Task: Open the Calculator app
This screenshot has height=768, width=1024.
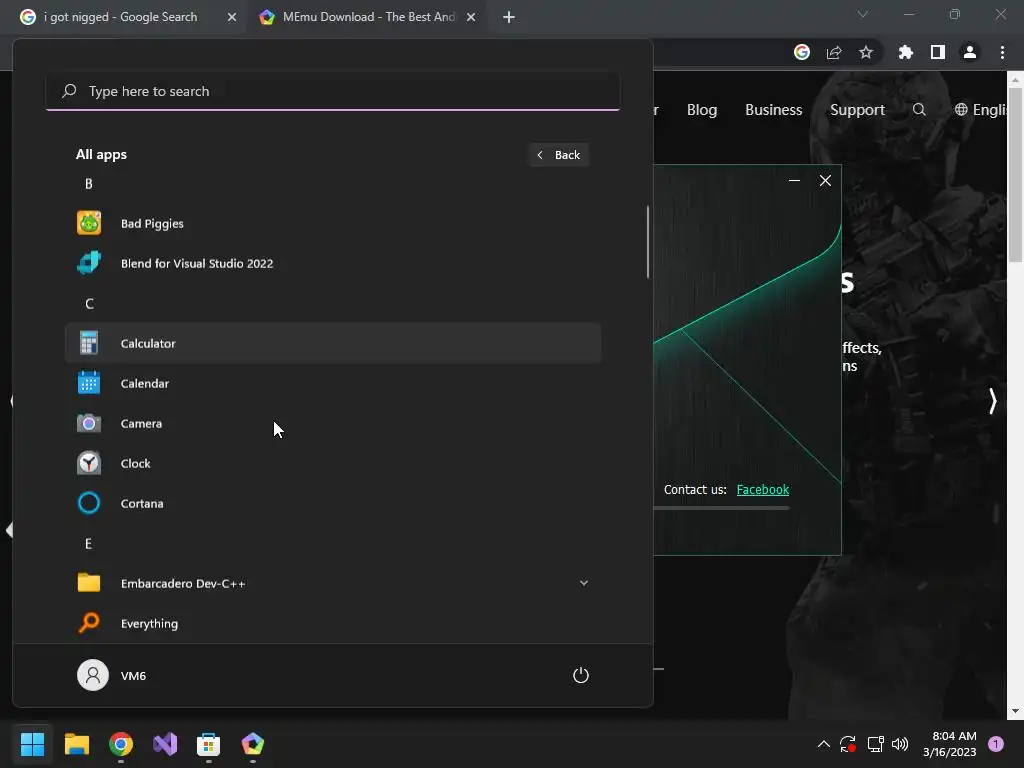Action: tap(332, 343)
